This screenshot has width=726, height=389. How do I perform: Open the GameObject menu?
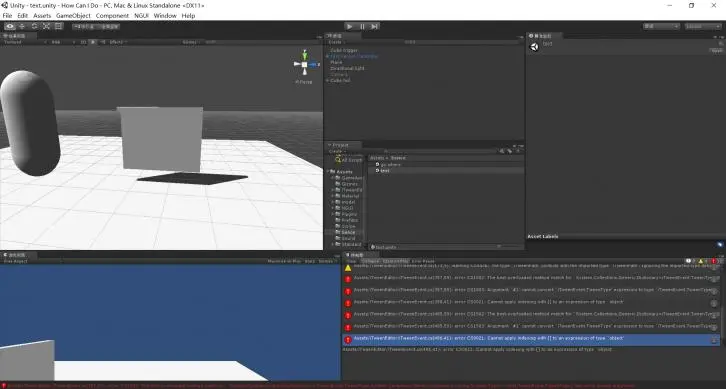click(73, 15)
